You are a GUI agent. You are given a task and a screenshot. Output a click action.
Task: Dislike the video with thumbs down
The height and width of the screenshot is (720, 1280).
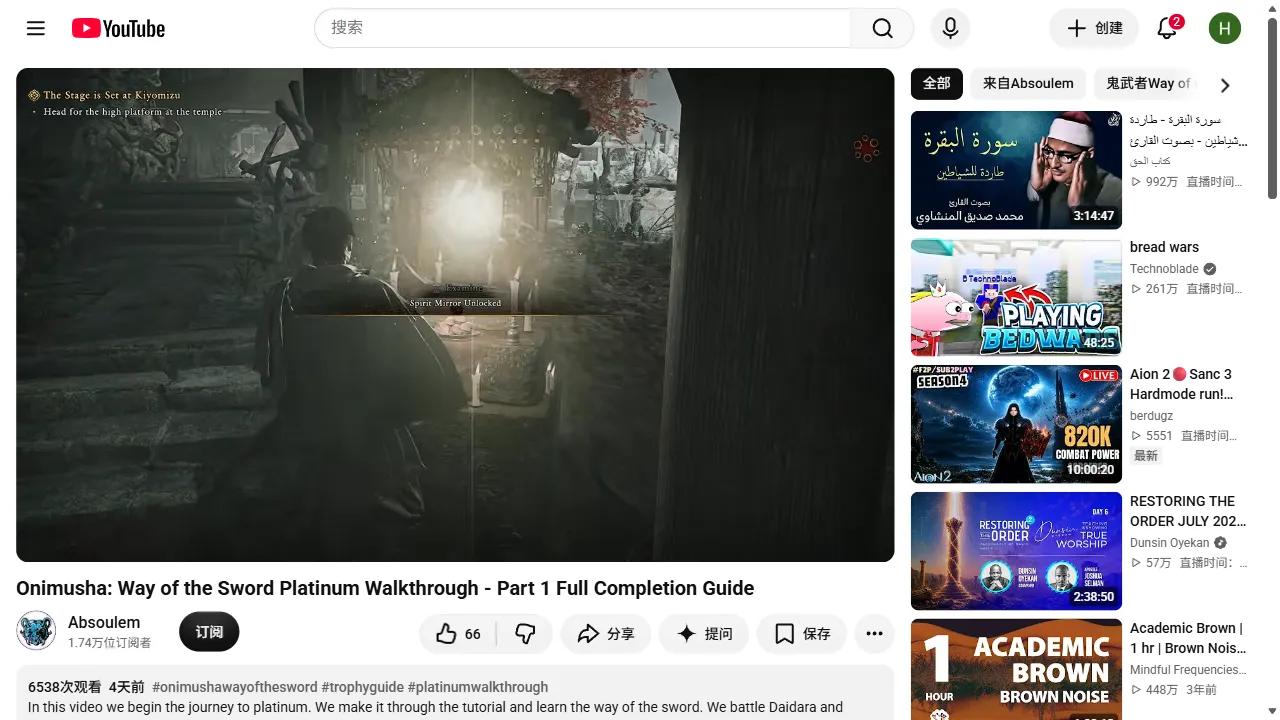525,633
